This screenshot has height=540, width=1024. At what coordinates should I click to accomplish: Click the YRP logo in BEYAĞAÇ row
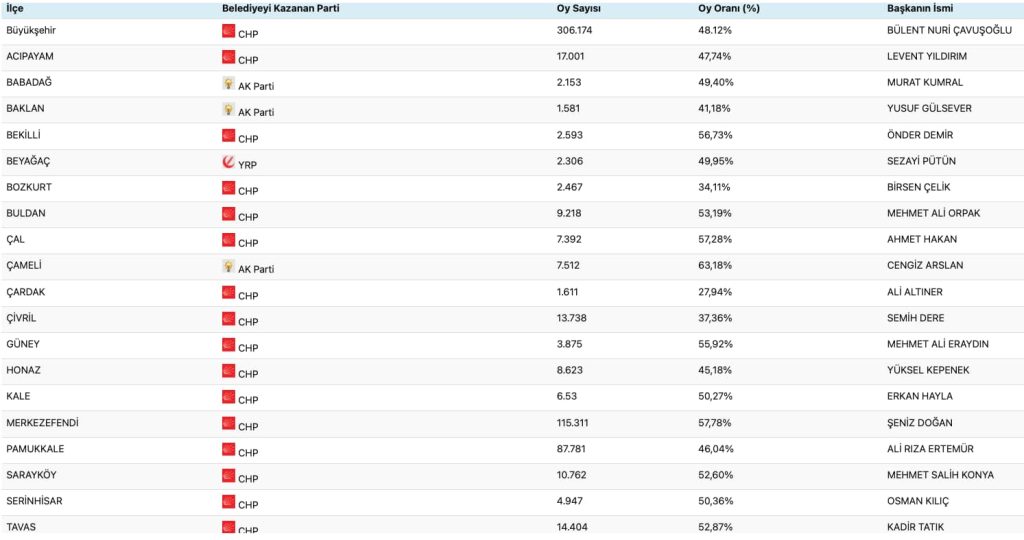[x=228, y=162]
